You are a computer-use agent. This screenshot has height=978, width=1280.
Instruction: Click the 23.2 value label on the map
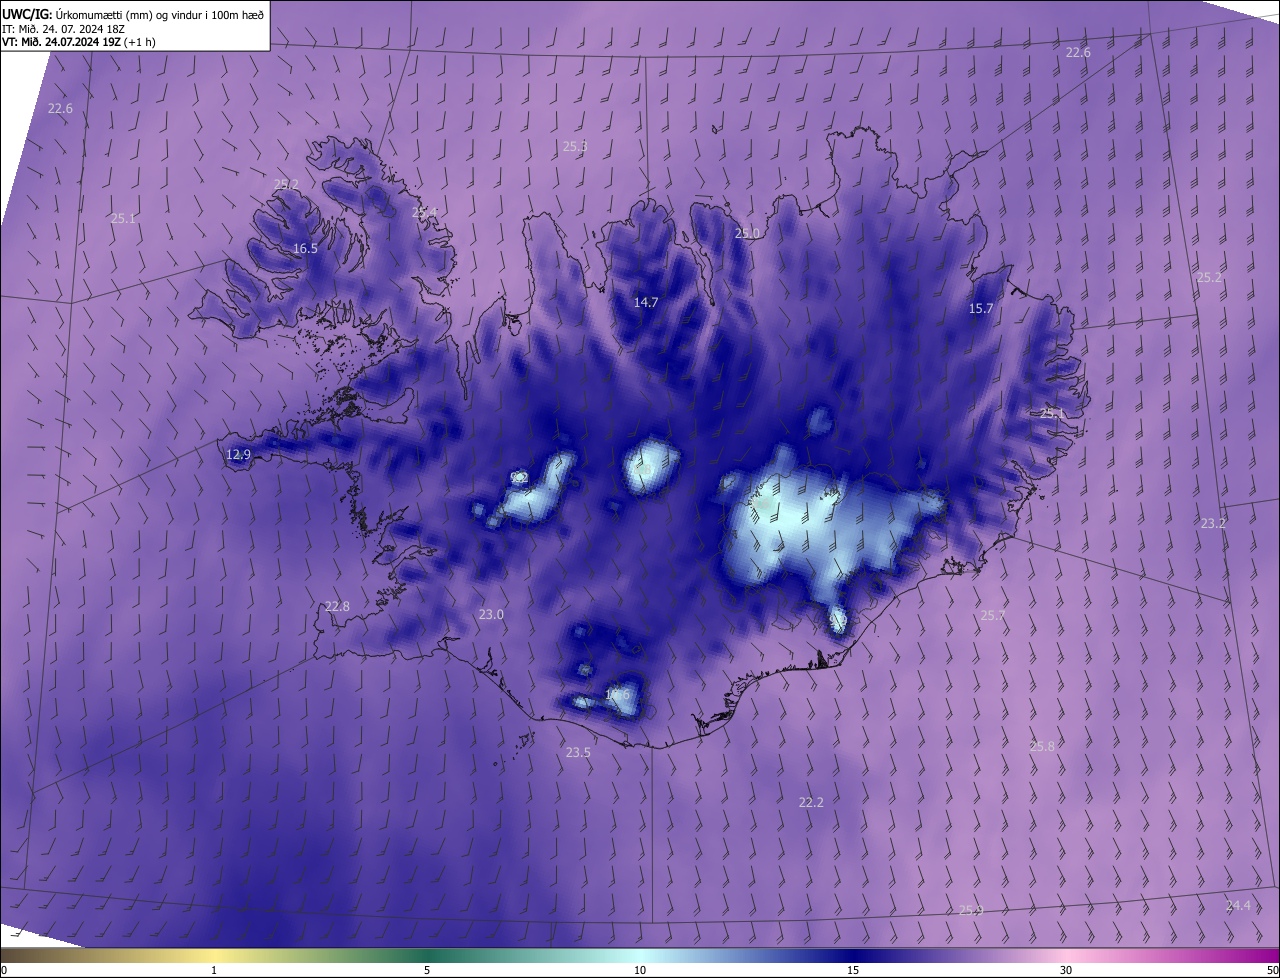pos(1213,523)
